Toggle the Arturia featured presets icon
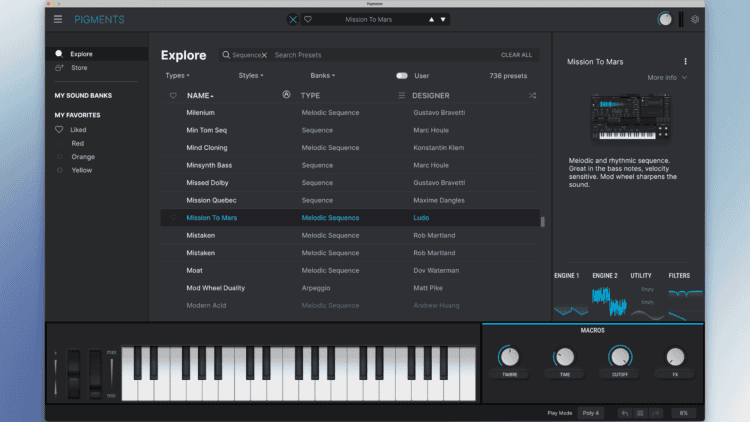Image resolution: width=750 pixels, height=422 pixels. coord(286,95)
